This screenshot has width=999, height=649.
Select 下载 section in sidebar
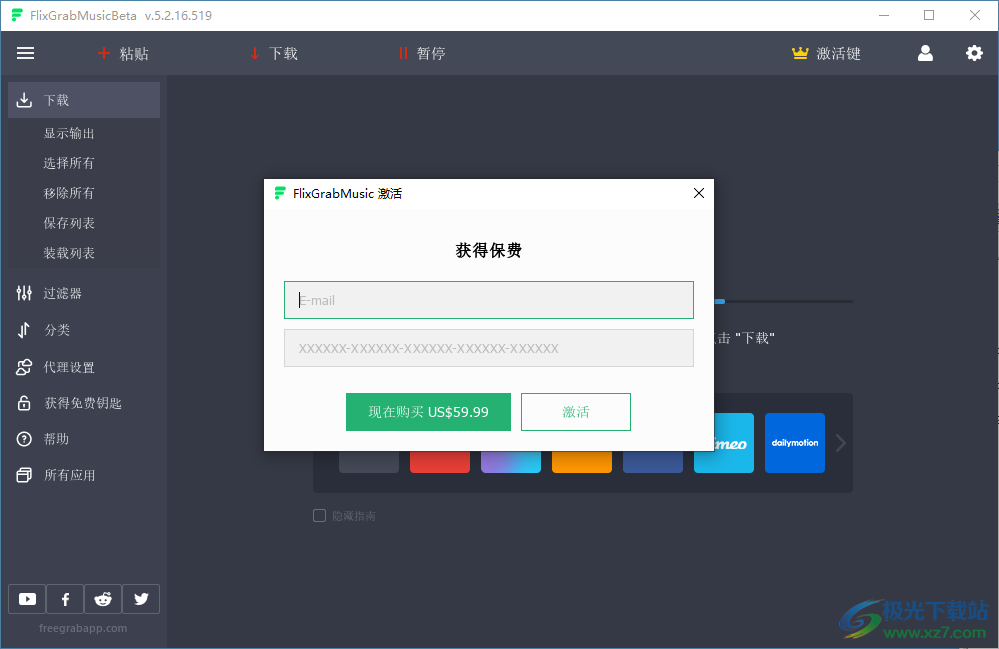click(84, 100)
